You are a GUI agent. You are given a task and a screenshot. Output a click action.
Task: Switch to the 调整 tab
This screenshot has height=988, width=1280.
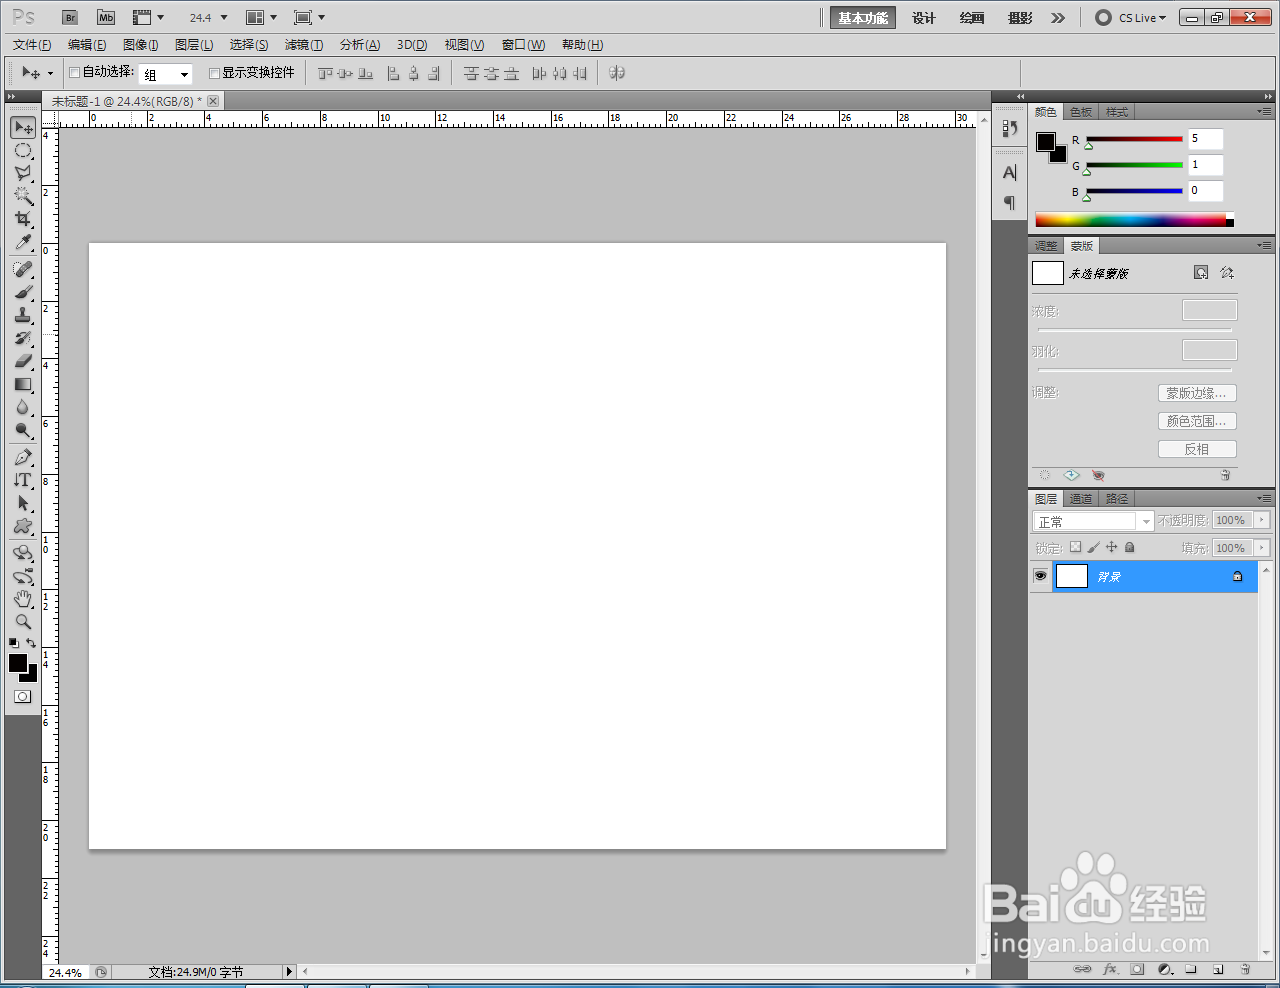(1046, 246)
